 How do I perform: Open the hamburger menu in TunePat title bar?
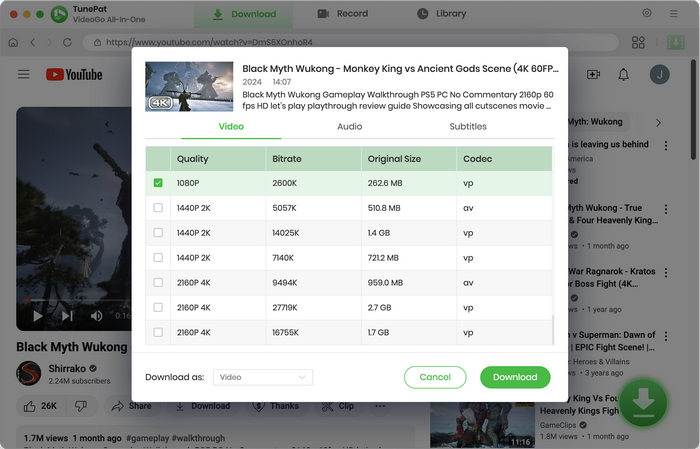click(674, 14)
